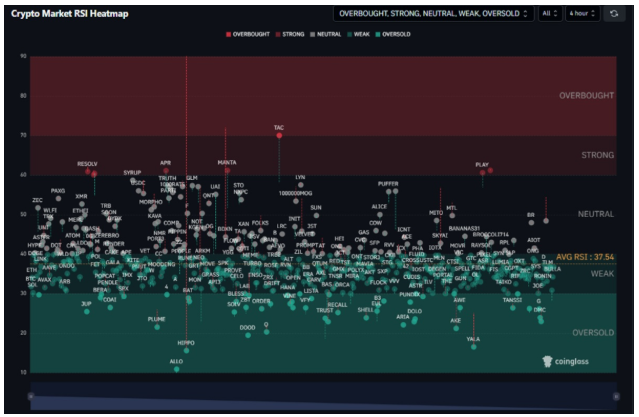
Task: Select the YALA marker dot
Action: click(x=473, y=346)
